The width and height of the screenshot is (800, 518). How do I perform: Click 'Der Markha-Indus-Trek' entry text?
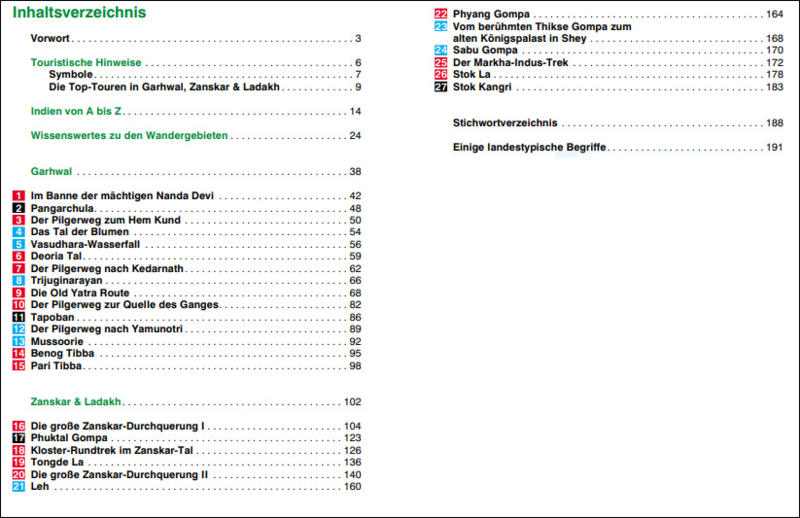click(511, 62)
